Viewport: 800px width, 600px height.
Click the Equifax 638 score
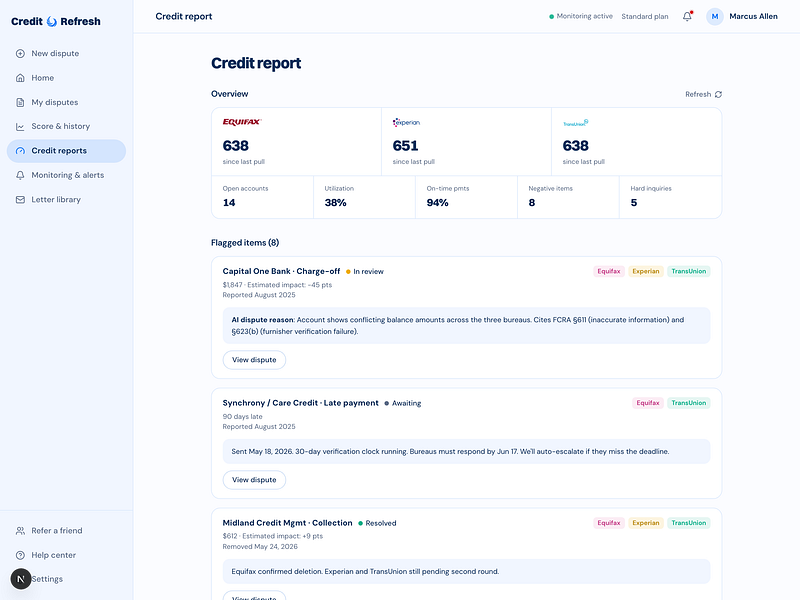(x=236, y=146)
